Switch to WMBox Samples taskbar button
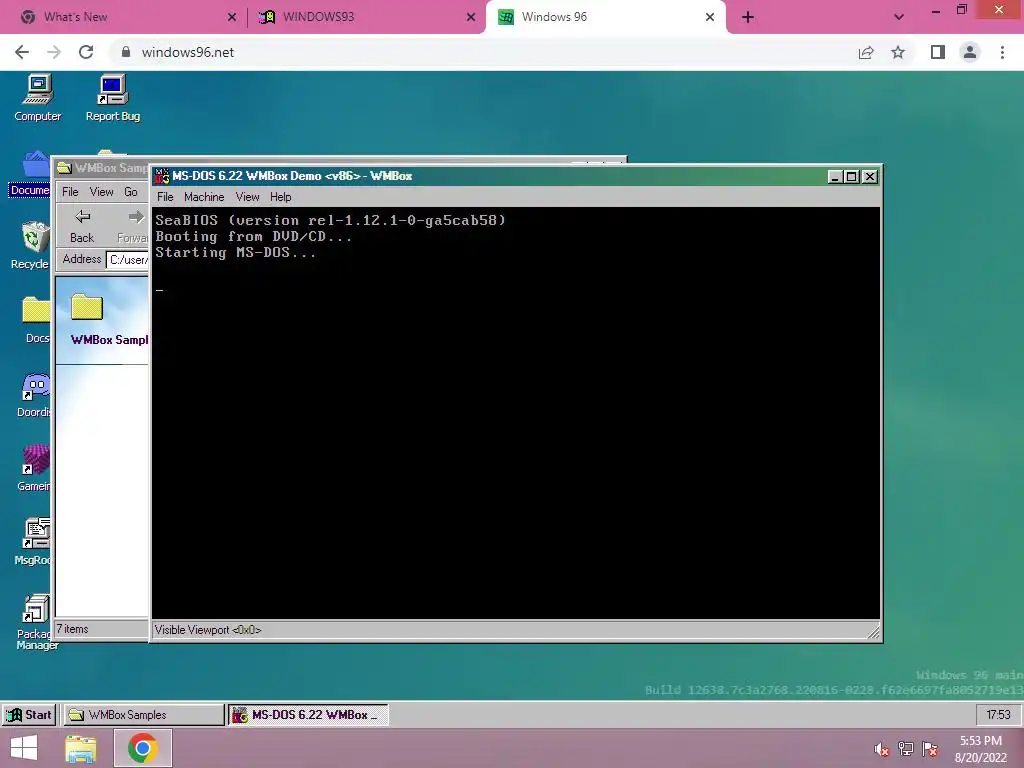 pyautogui.click(x=144, y=715)
